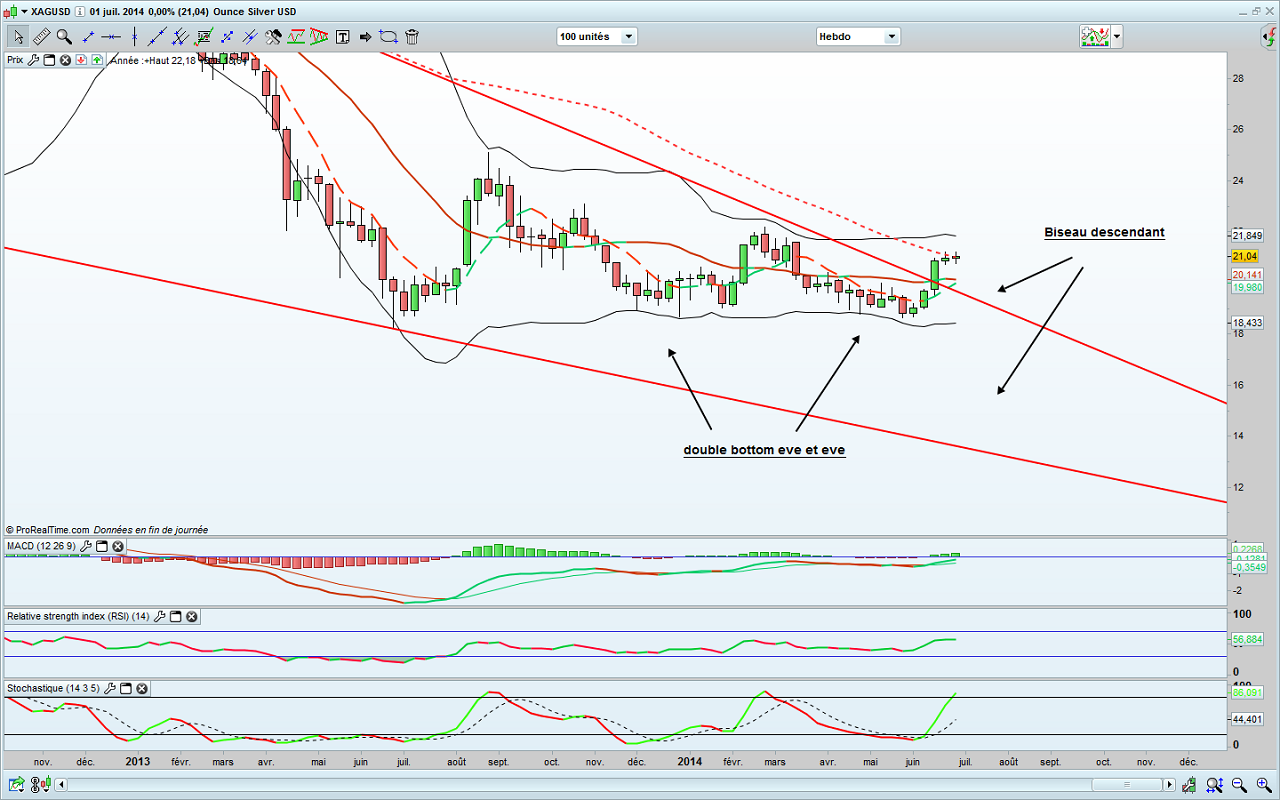This screenshot has height=800, width=1280.
Task: Select the text annotation tool
Action: coord(343,37)
